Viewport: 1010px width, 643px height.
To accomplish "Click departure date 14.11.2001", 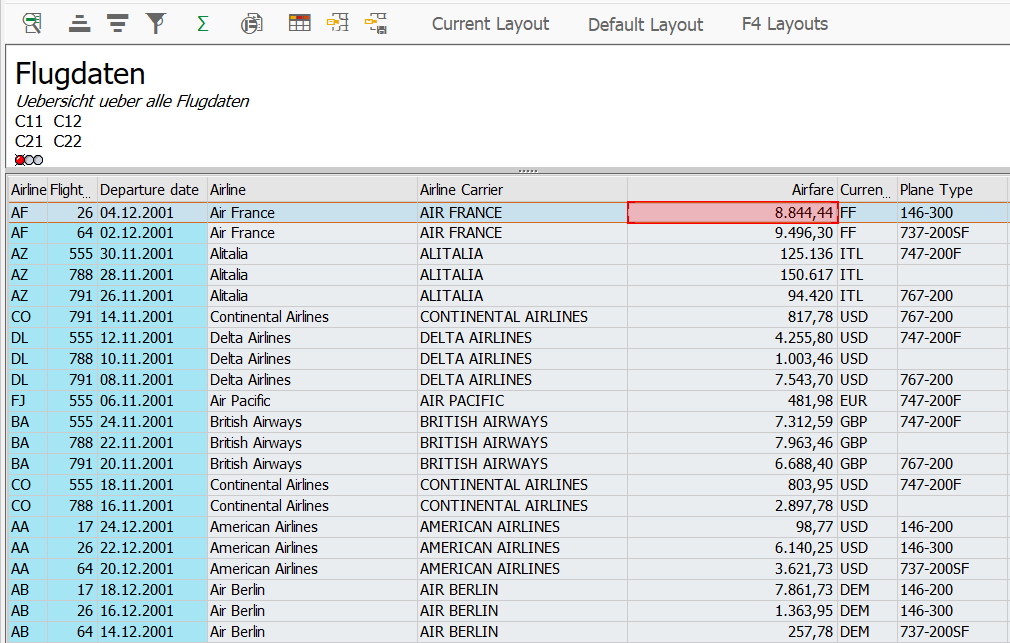I will tap(152, 316).
